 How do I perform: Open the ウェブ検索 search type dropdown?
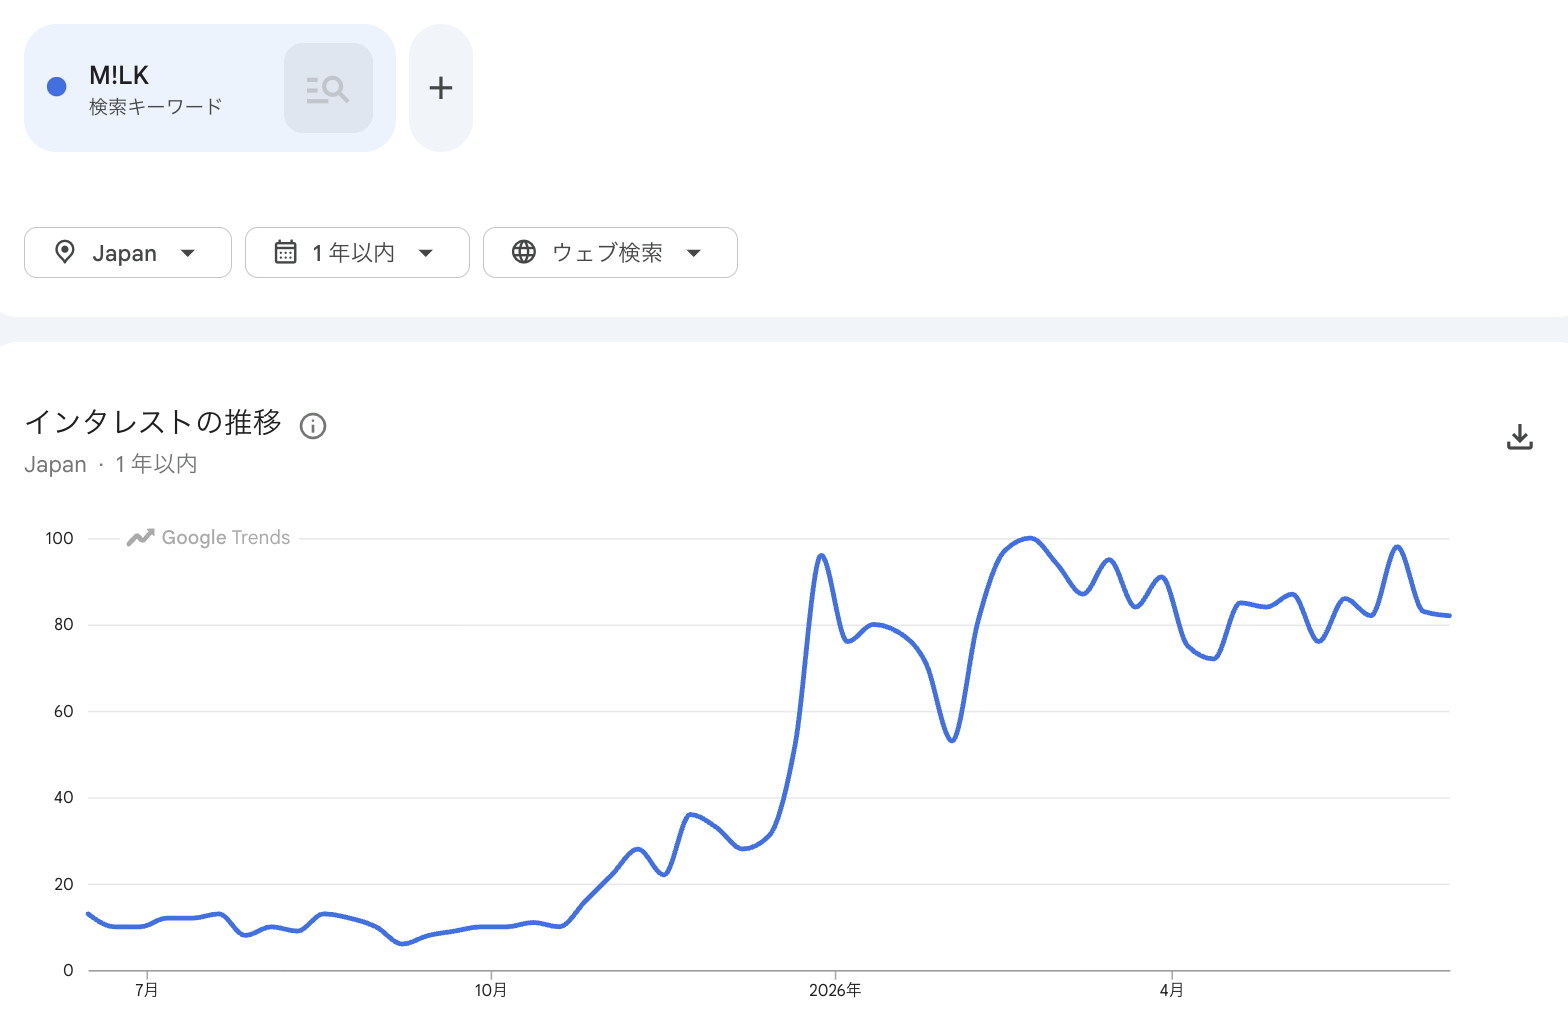click(x=610, y=252)
